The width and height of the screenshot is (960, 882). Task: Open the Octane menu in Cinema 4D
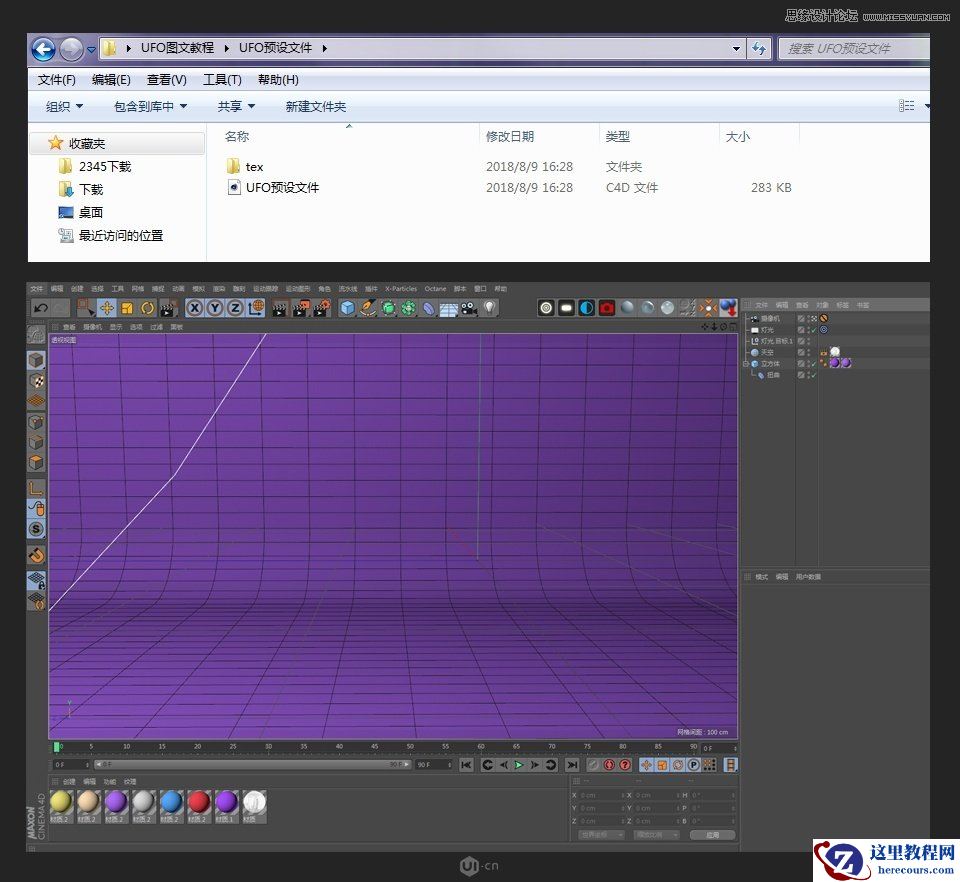[435, 288]
